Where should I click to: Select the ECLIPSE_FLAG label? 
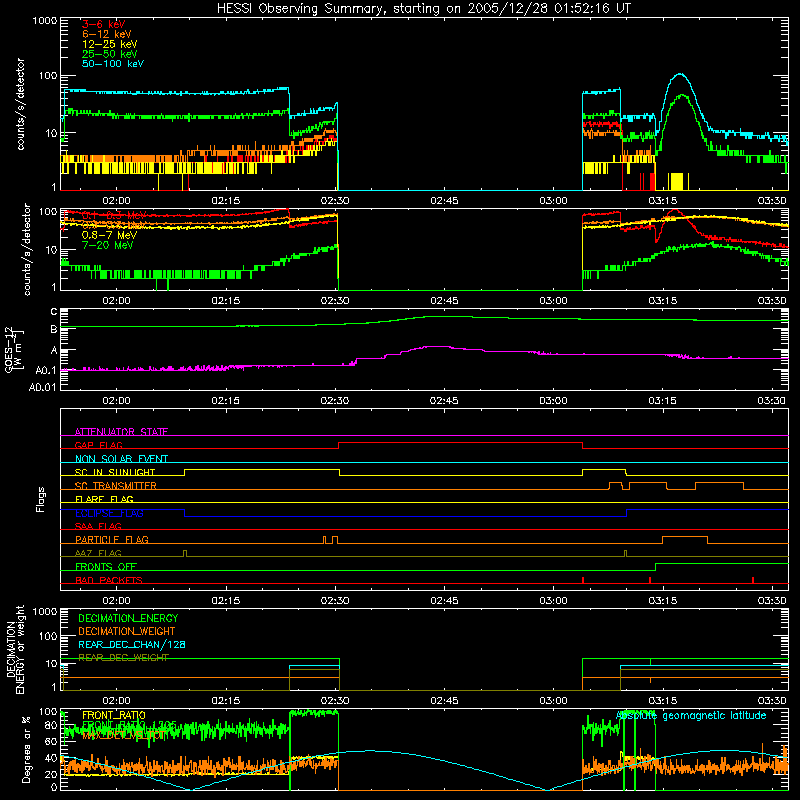[109, 513]
